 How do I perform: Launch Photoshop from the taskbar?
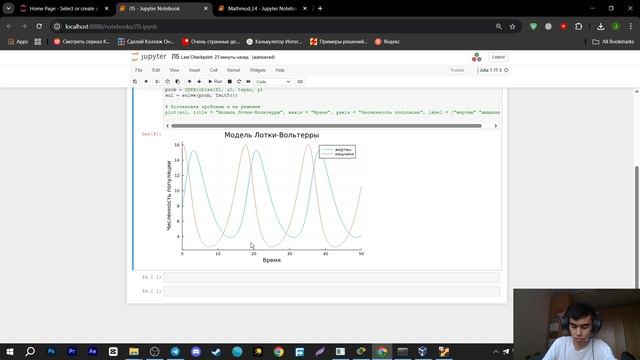coord(51,351)
